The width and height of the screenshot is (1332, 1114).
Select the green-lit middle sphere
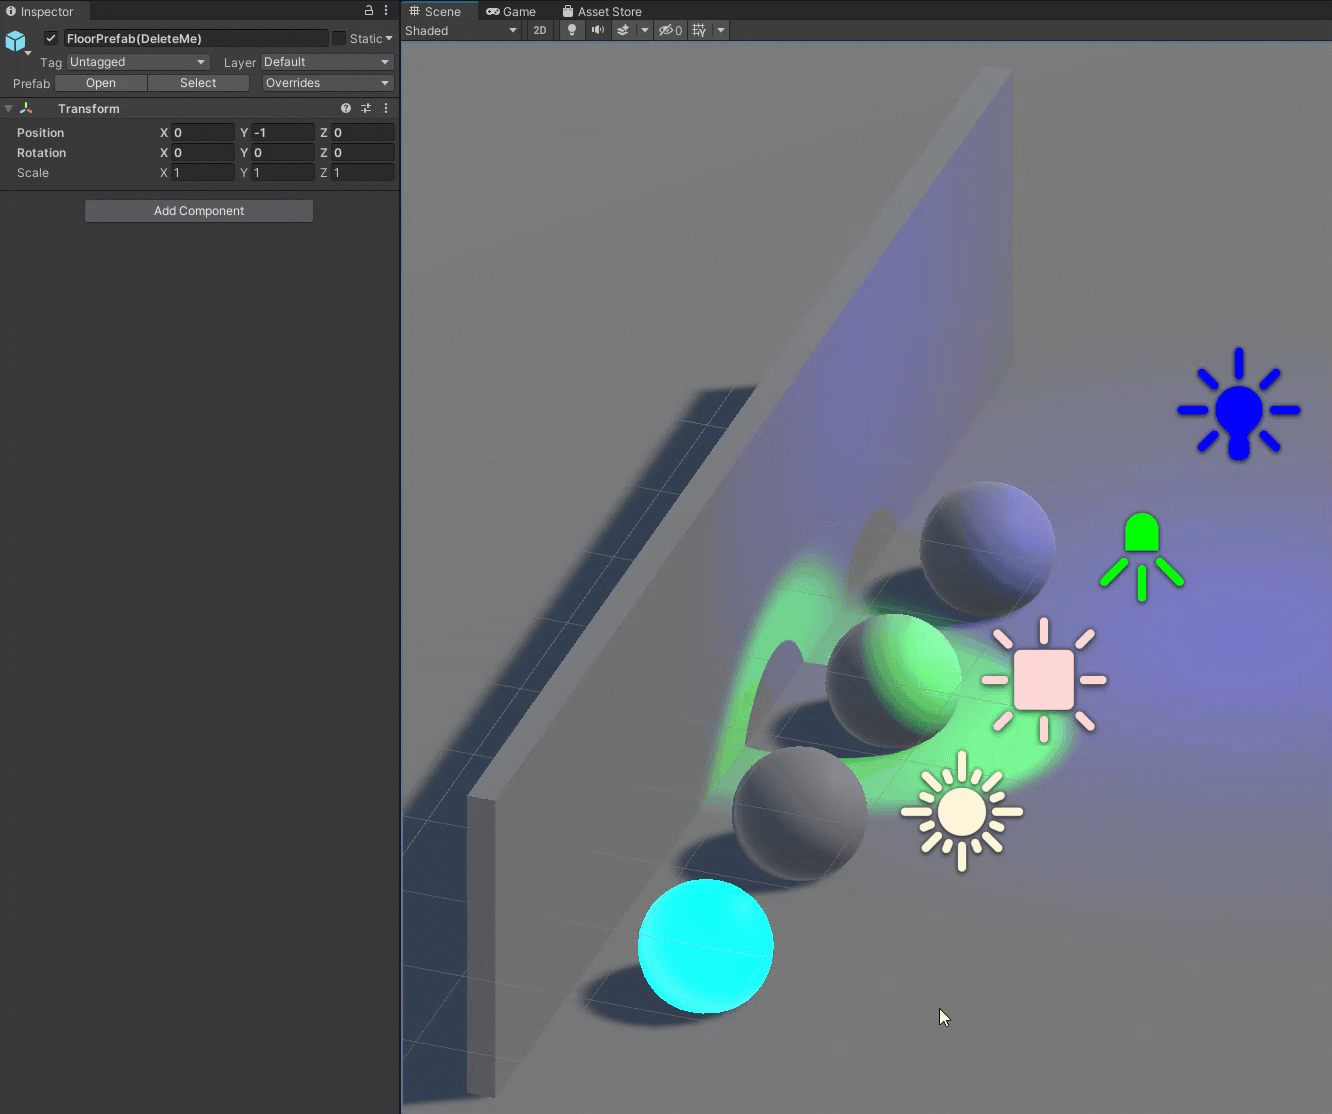[894, 680]
